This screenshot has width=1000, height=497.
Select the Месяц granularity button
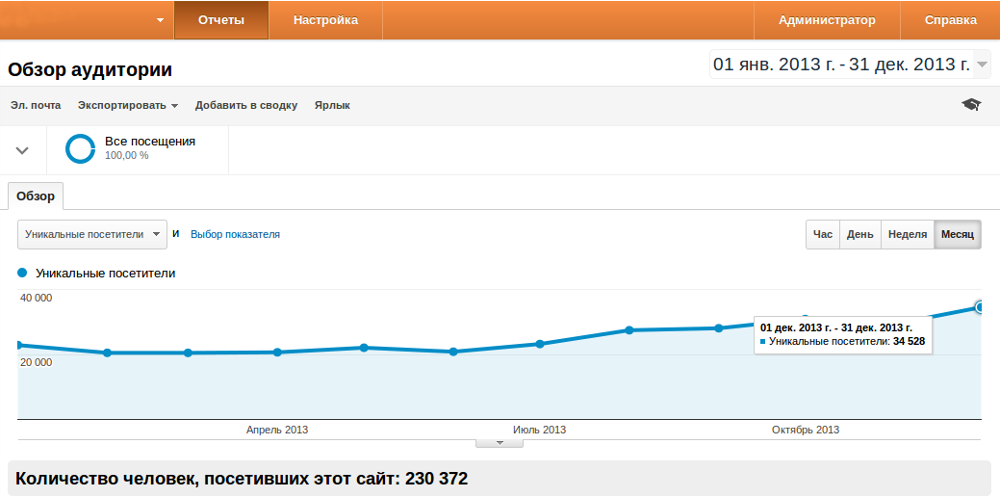coord(957,234)
